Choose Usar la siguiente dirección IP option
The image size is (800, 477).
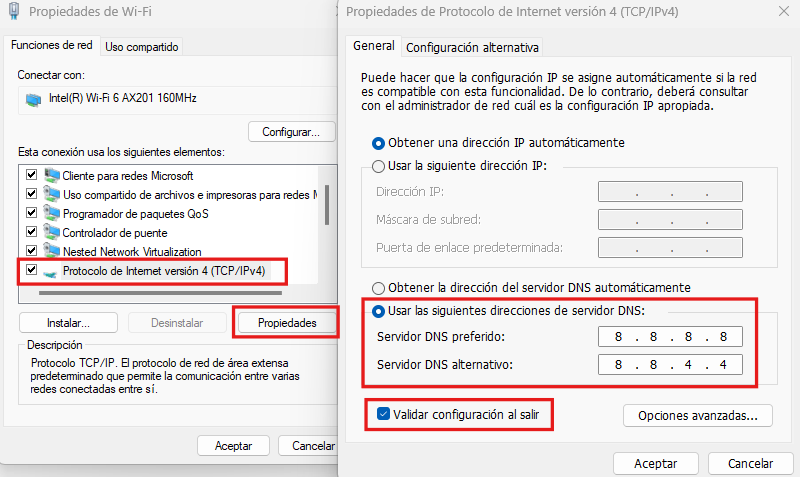[x=378, y=165]
